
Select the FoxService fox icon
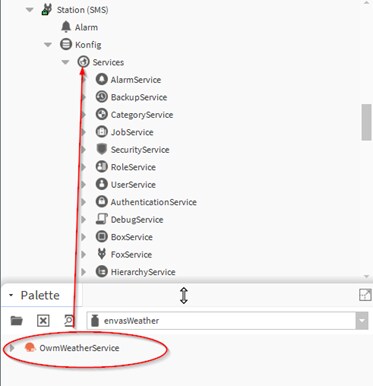point(101,254)
